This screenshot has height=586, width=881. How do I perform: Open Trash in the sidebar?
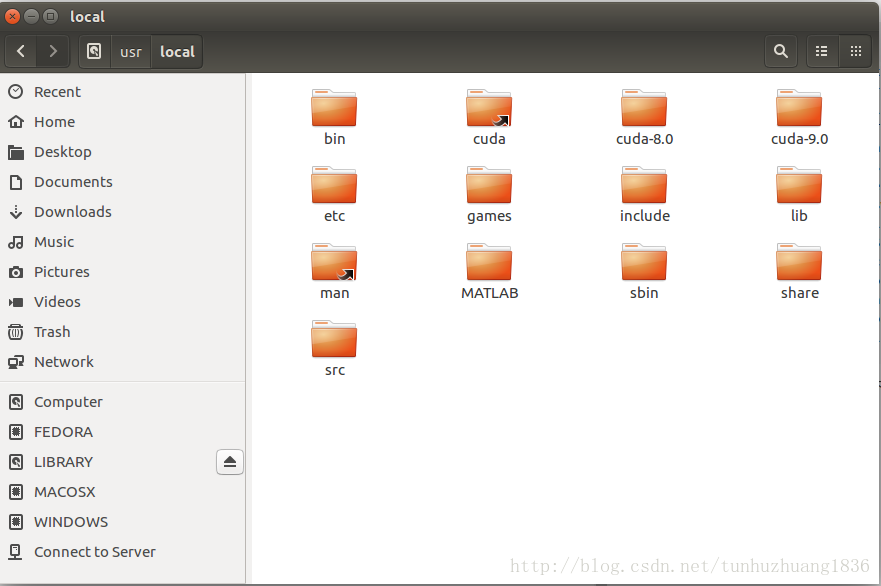[x=122, y=332]
